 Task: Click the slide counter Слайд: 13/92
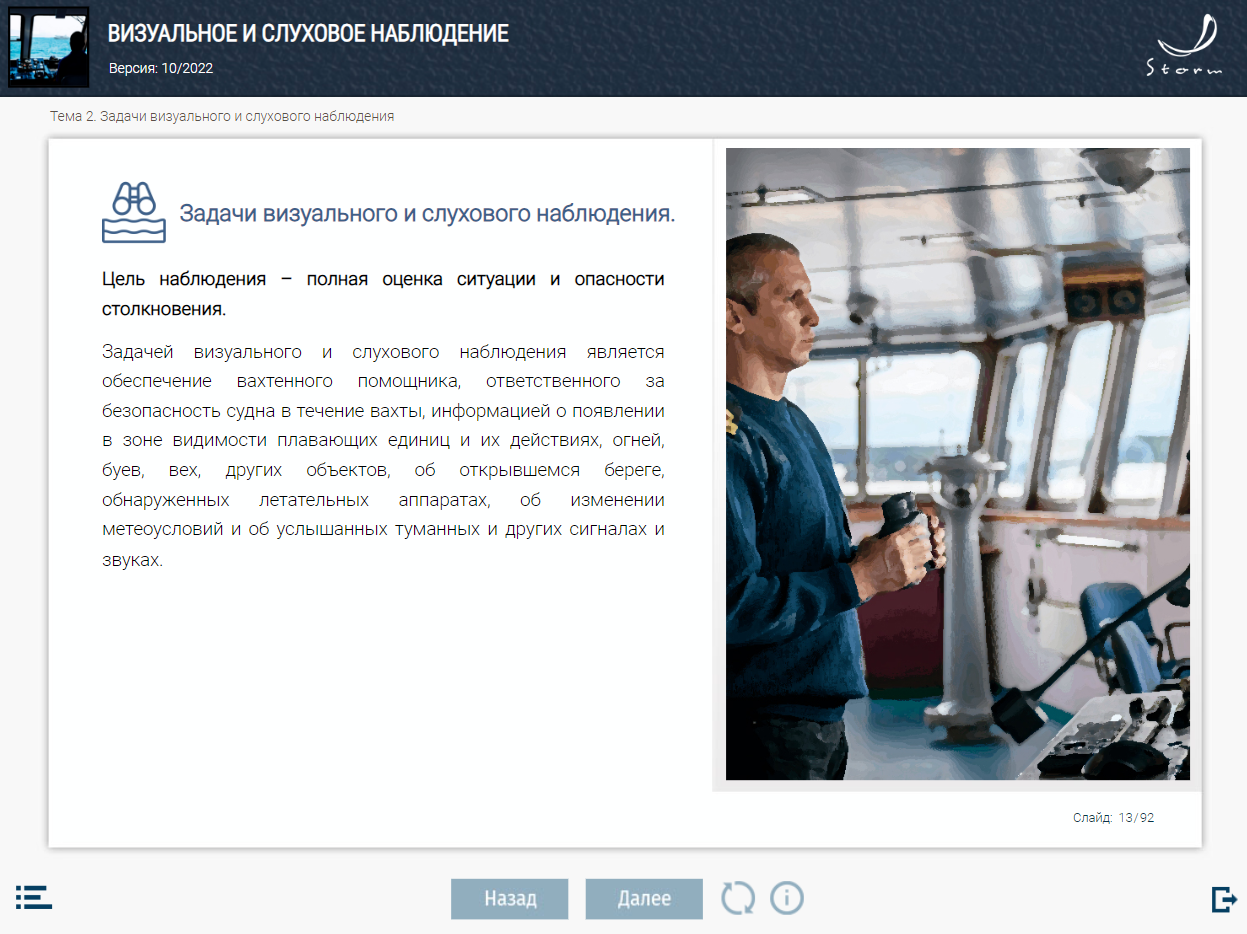tap(1114, 818)
